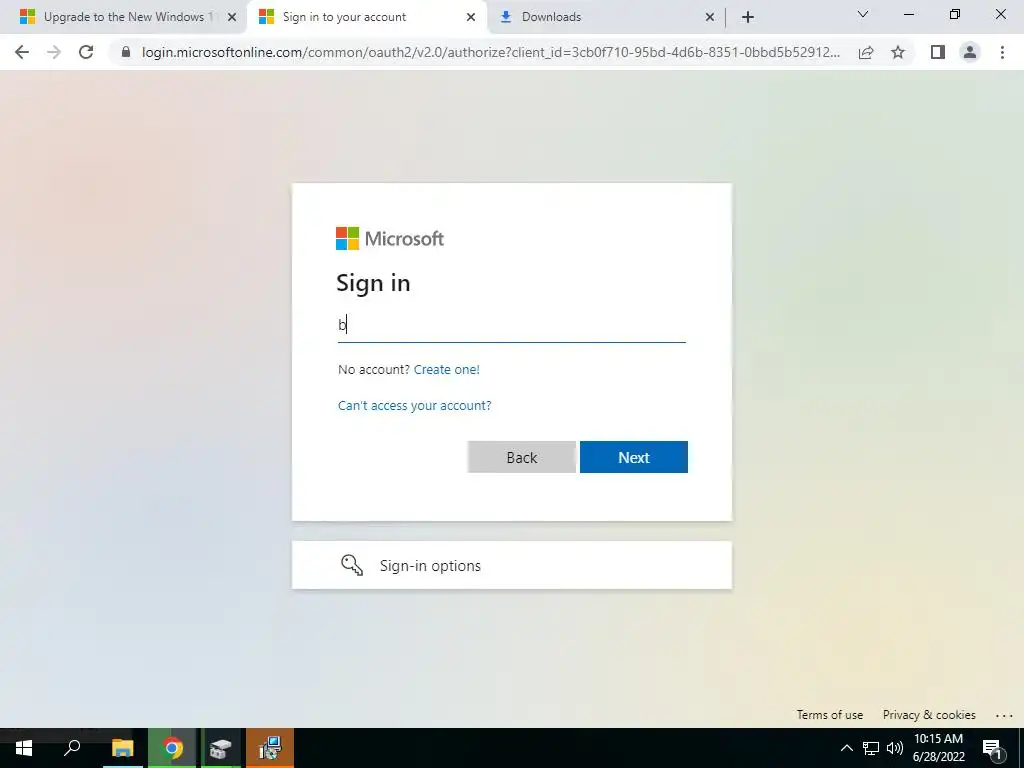
Task: Open the notification center icon
Action: [x=992, y=748]
